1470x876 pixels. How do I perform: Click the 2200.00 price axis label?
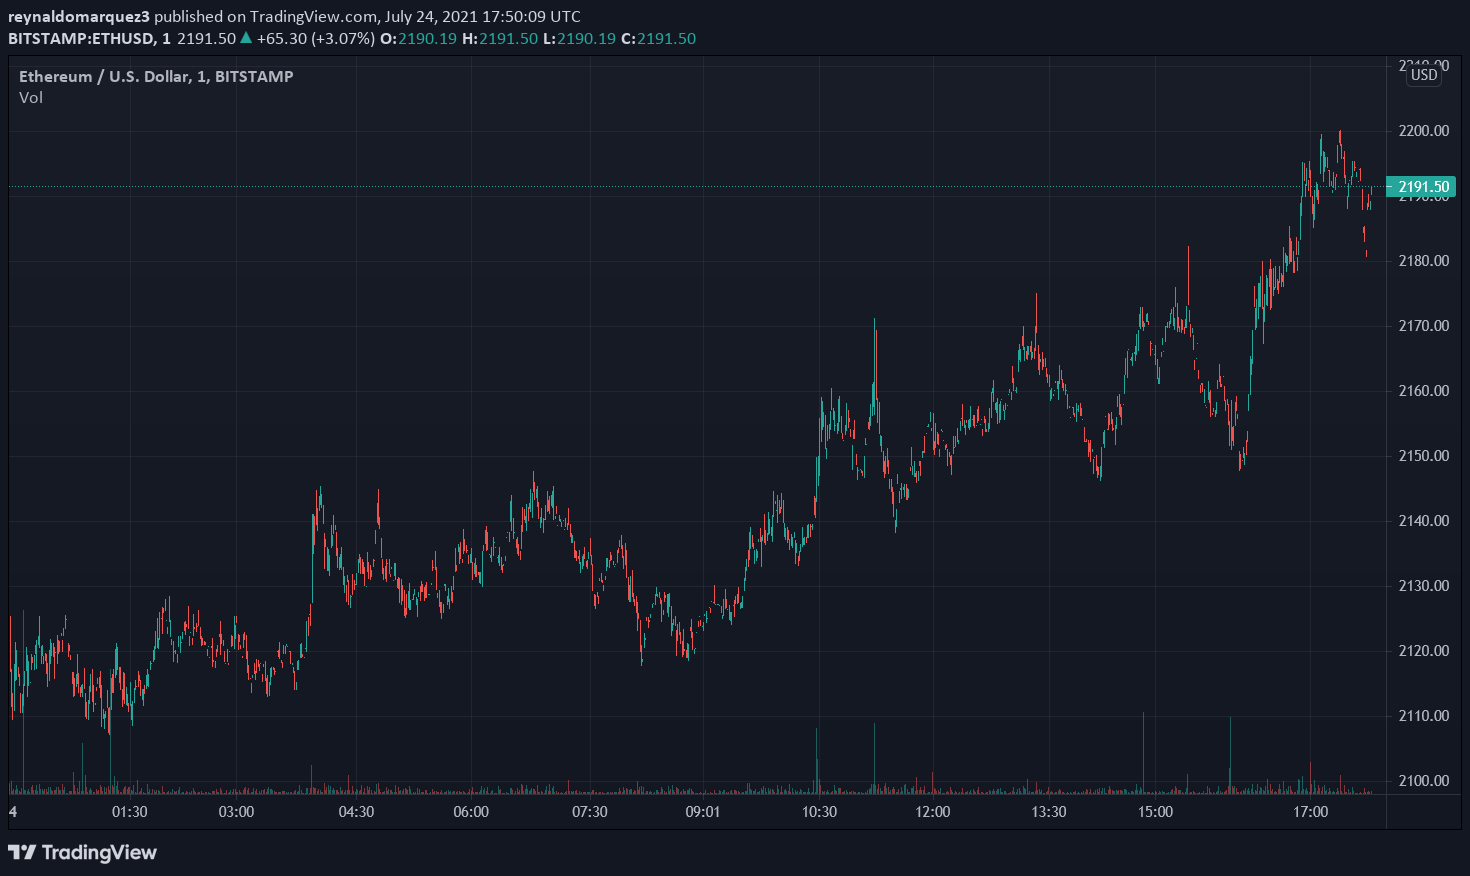pyautogui.click(x=1423, y=131)
